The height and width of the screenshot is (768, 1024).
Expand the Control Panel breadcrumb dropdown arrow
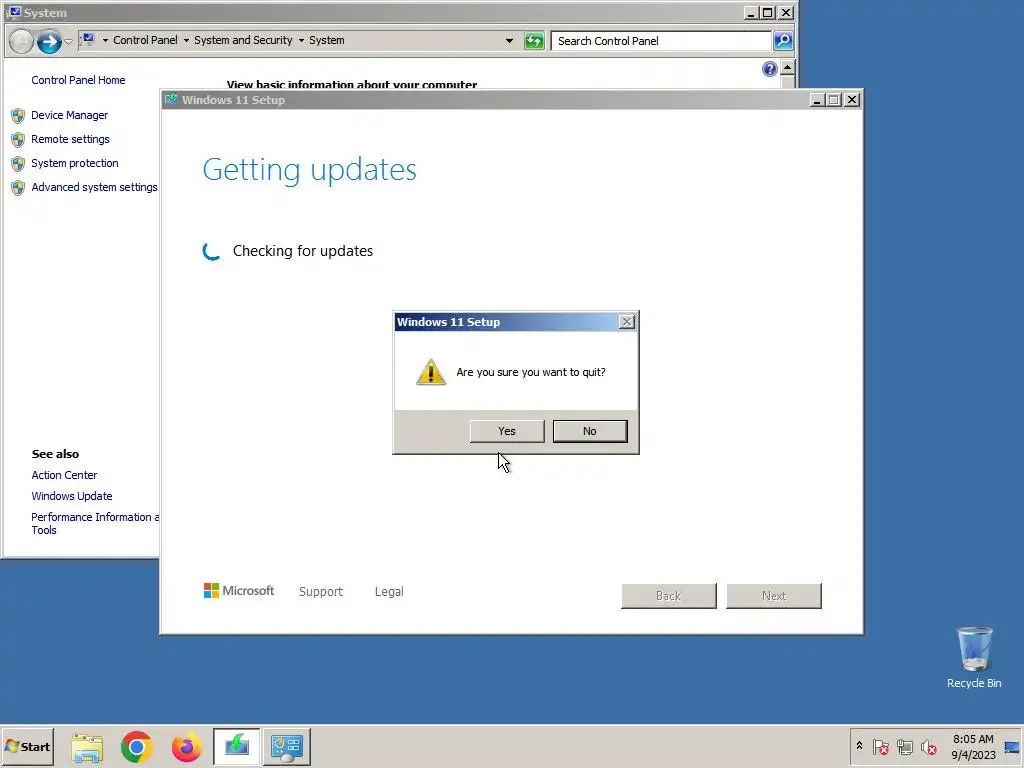tap(186, 40)
